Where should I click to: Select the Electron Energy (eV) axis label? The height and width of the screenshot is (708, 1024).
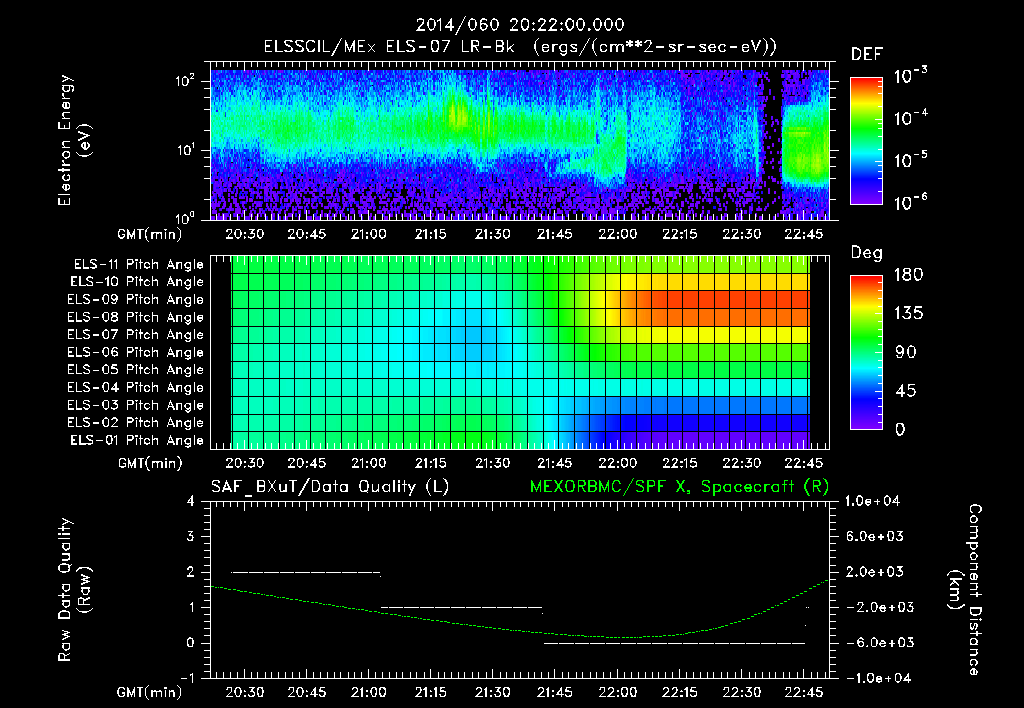point(74,140)
